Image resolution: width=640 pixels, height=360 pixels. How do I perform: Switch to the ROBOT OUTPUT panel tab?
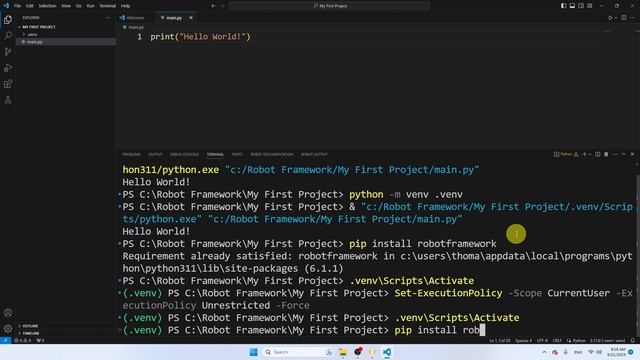pos(314,154)
